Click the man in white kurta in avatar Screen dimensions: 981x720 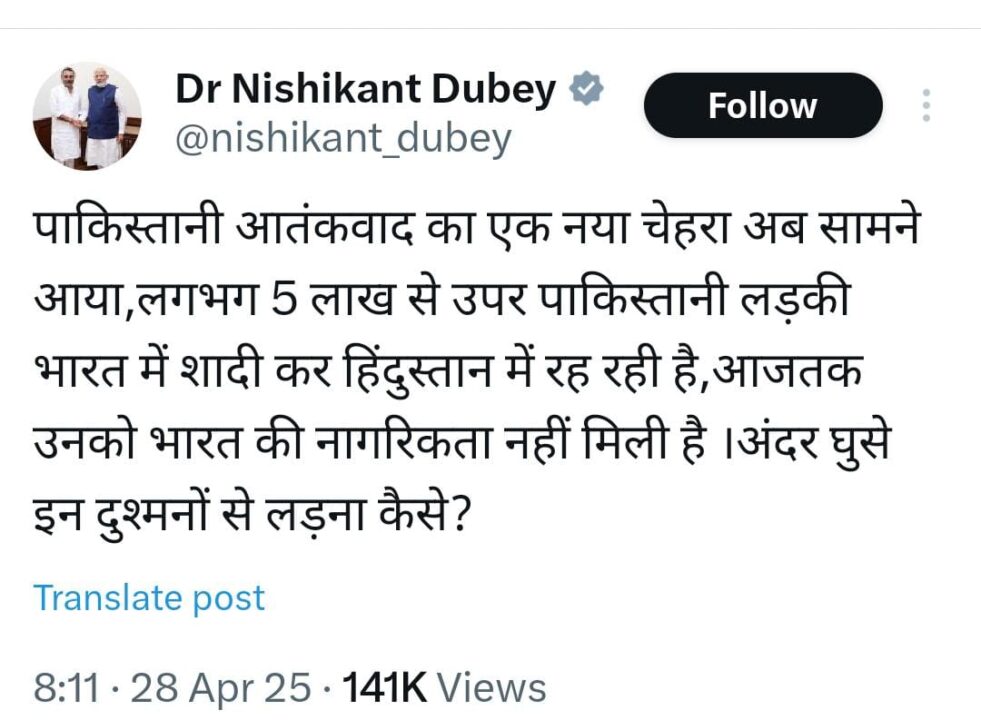67,116
